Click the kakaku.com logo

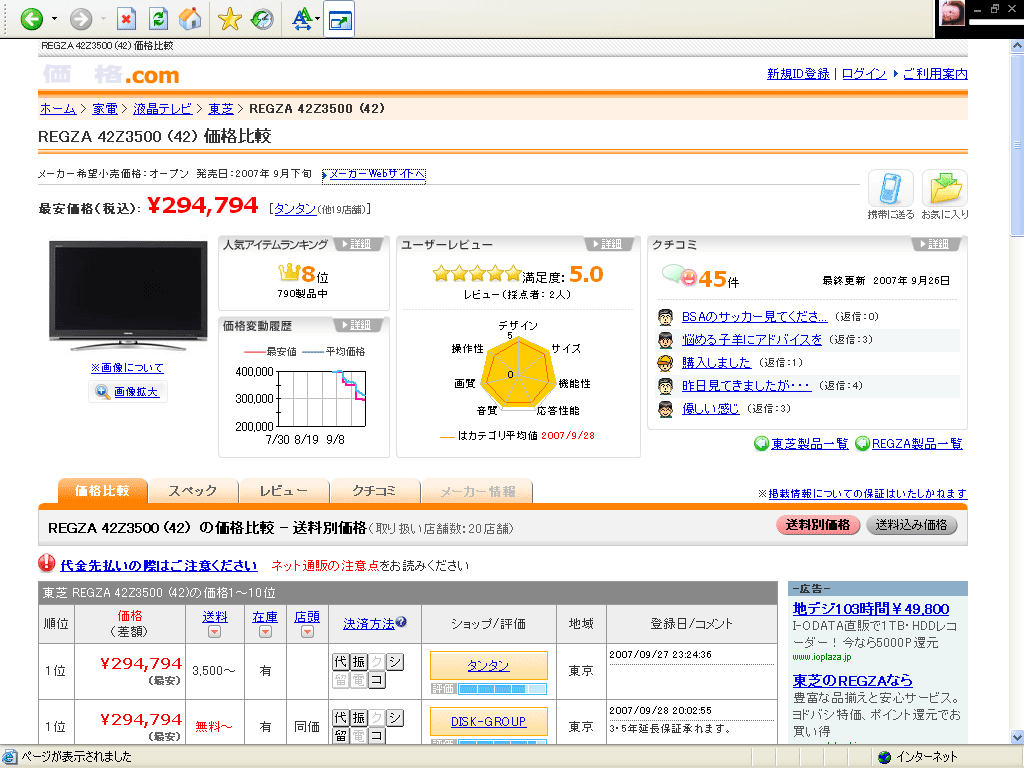111,75
